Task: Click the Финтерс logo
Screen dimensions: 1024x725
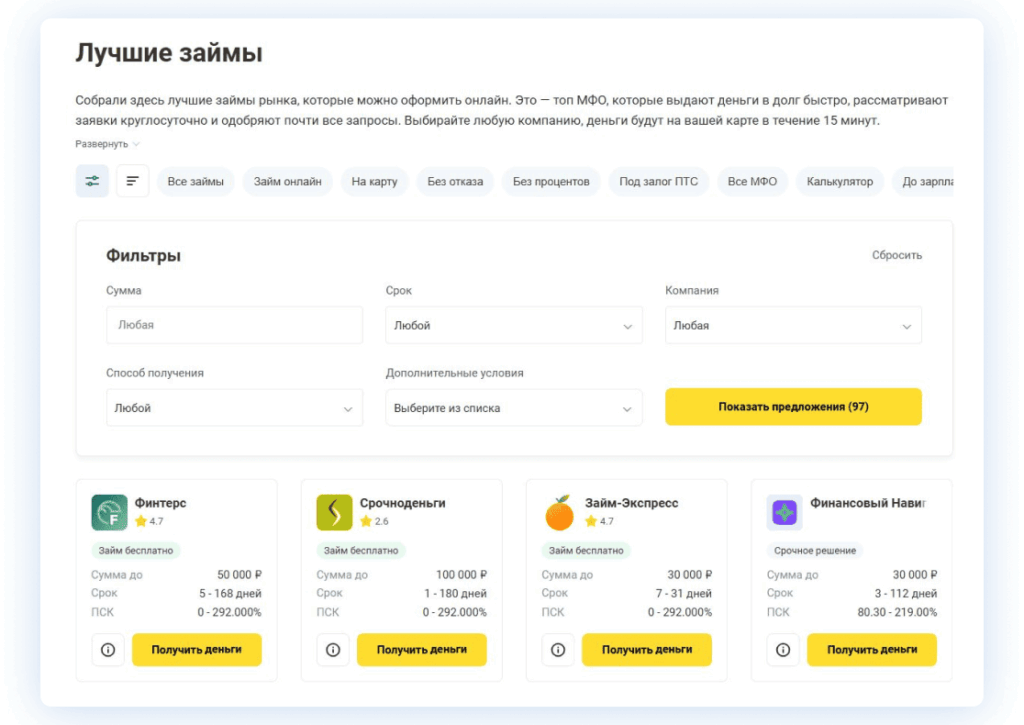Action: (x=109, y=512)
